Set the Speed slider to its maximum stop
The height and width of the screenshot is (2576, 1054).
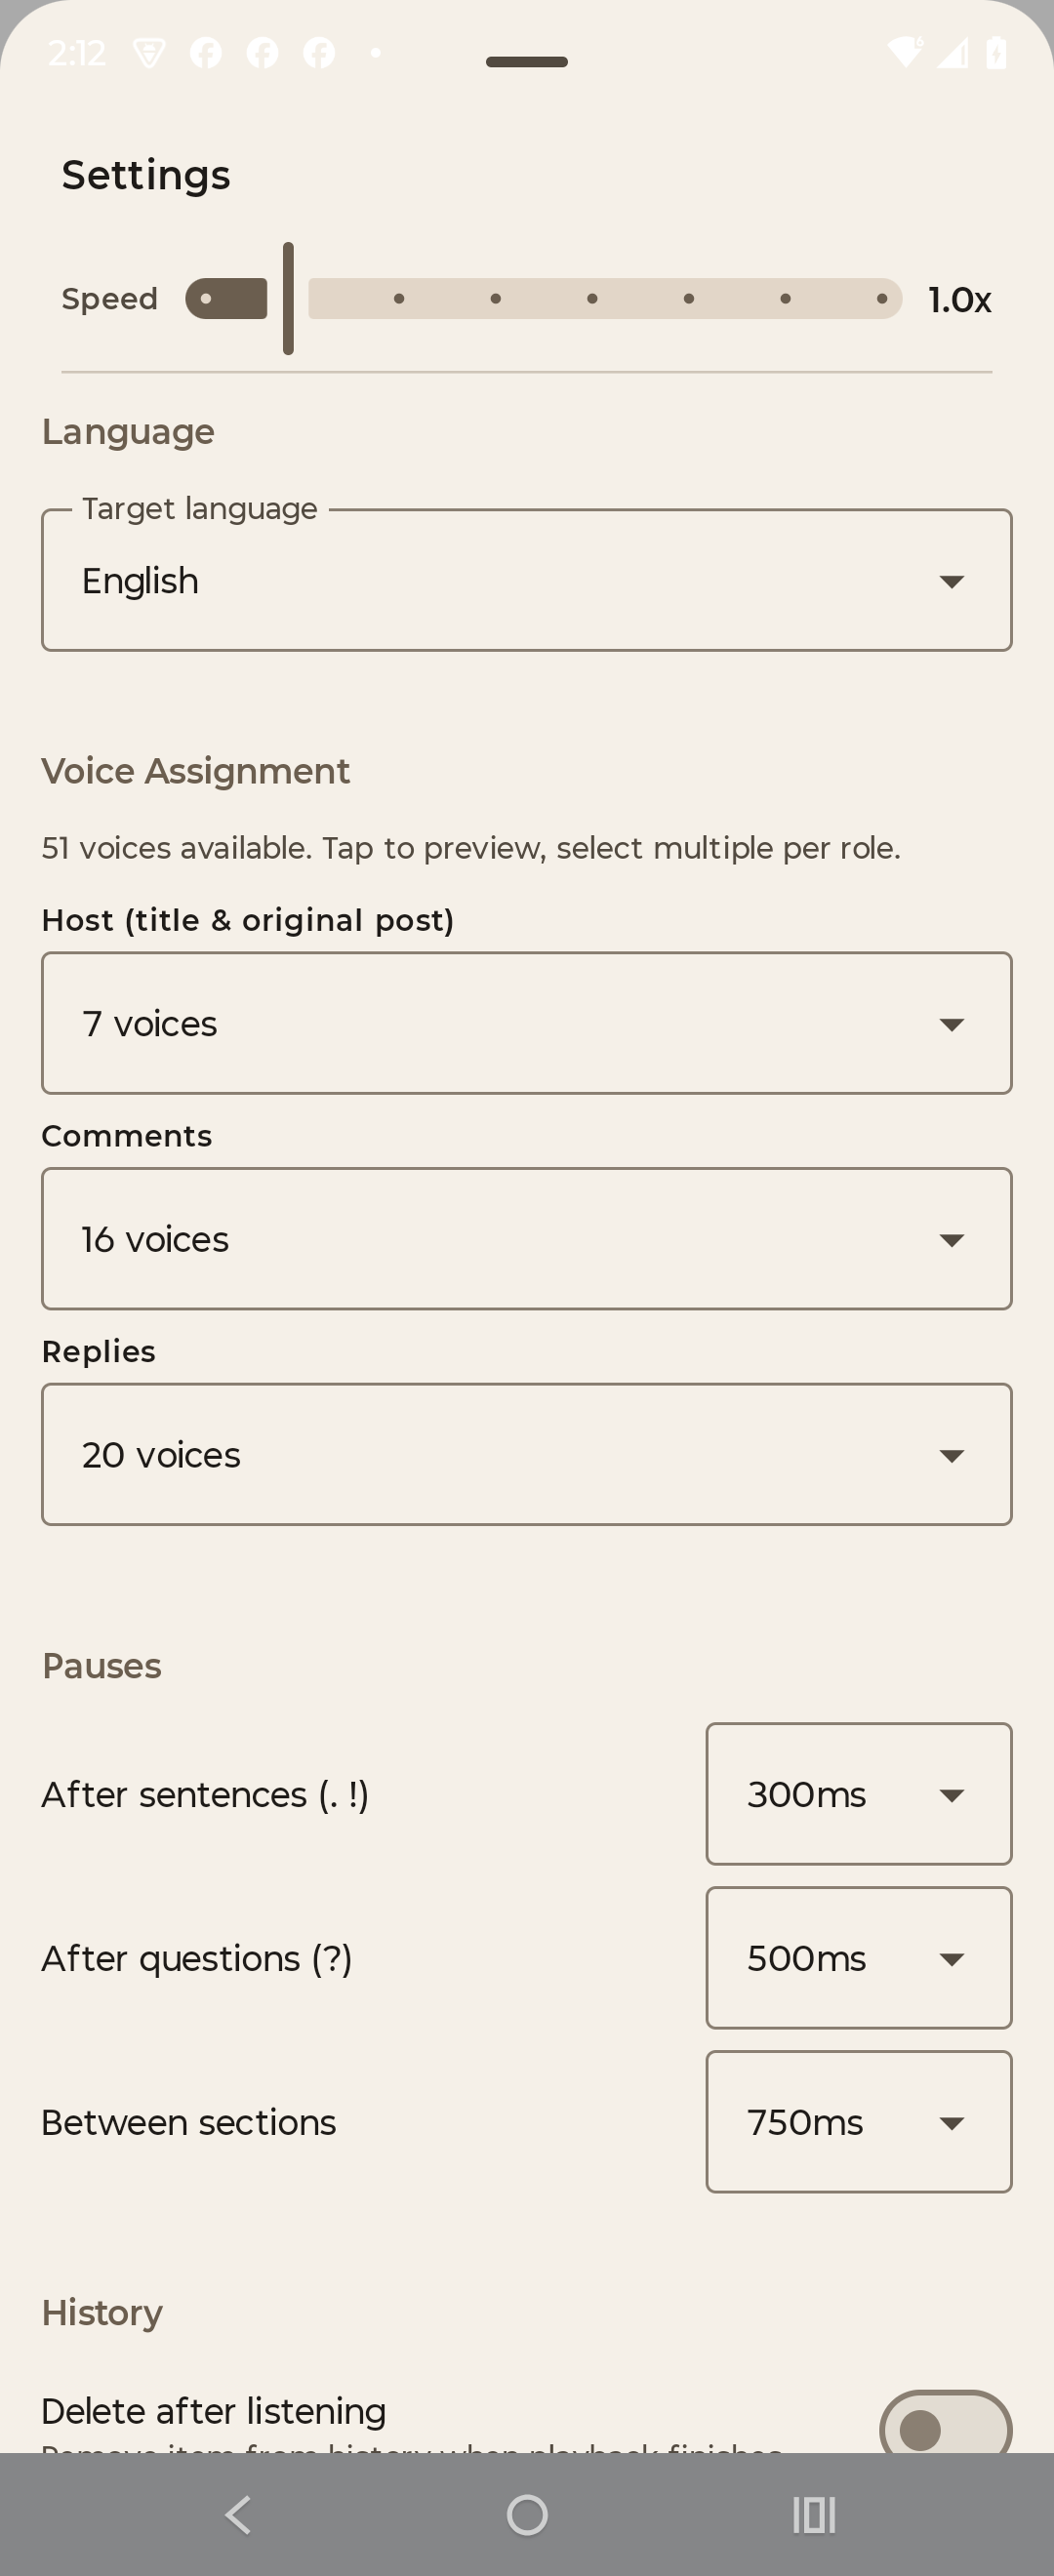click(x=881, y=299)
